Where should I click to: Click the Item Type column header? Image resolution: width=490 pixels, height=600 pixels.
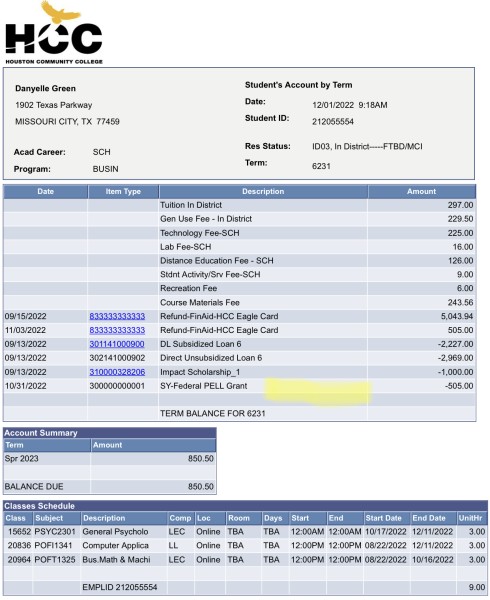(123, 191)
